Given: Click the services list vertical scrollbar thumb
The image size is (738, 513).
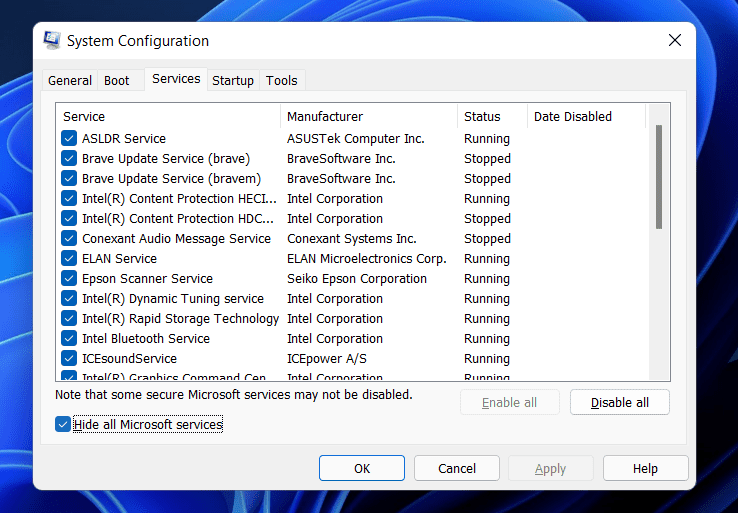Looking at the screenshot, I should [x=658, y=177].
